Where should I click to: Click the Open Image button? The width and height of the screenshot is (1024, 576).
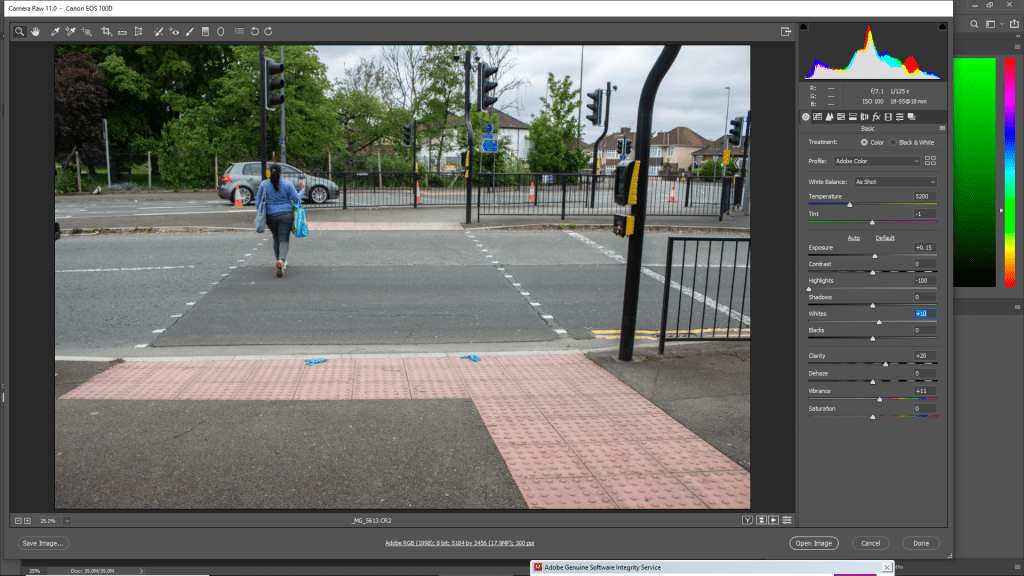(813, 543)
